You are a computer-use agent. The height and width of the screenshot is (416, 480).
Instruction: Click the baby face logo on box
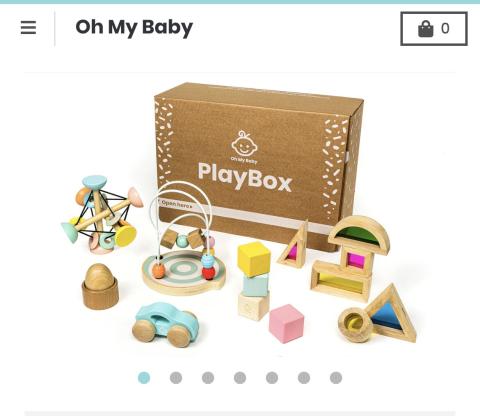pos(244,144)
